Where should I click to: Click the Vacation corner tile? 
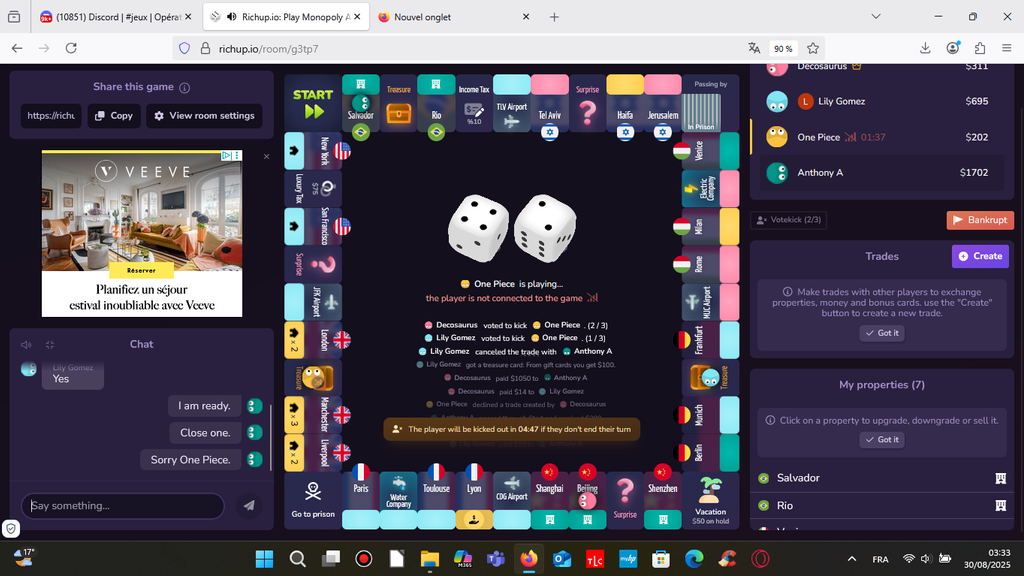click(x=711, y=500)
